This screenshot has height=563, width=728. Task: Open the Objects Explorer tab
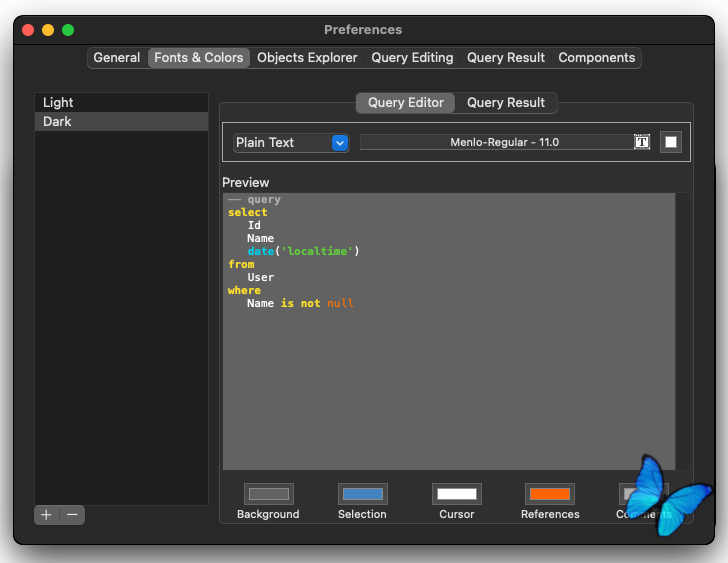[x=307, y=58]
